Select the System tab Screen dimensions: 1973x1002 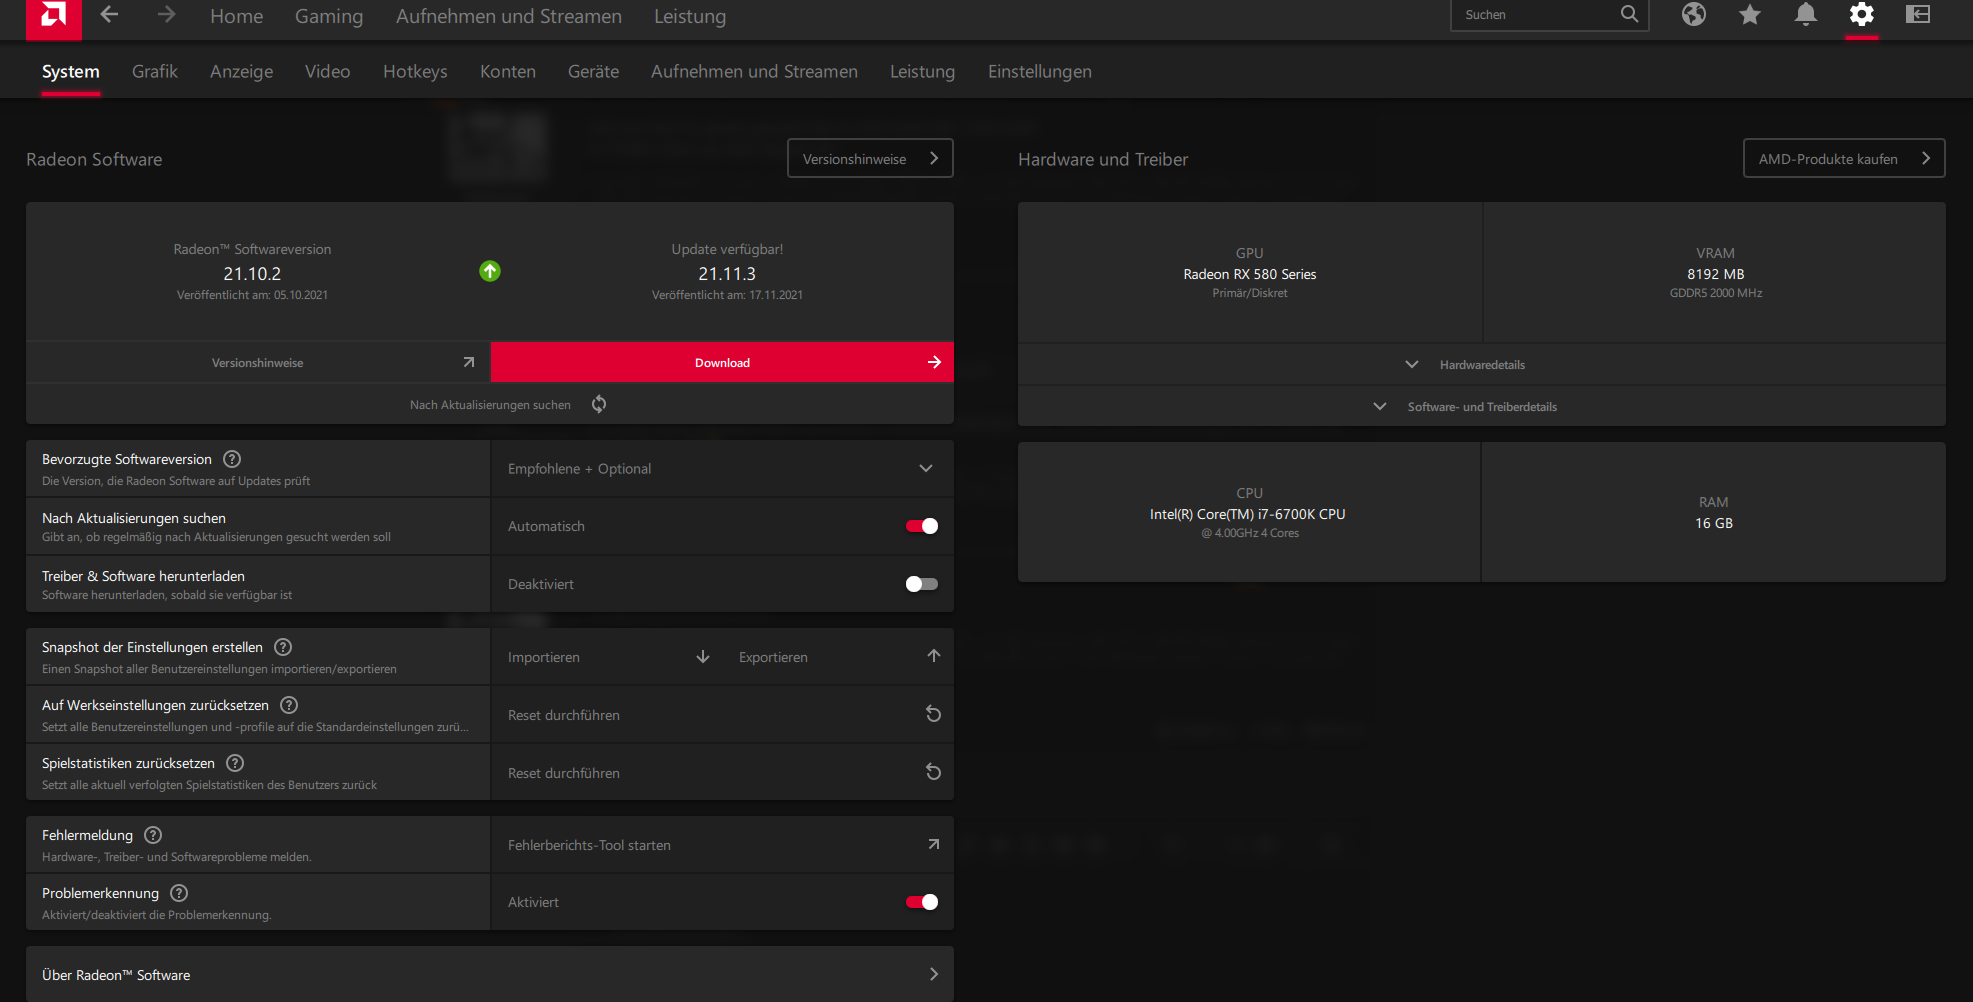coord(71,72)
